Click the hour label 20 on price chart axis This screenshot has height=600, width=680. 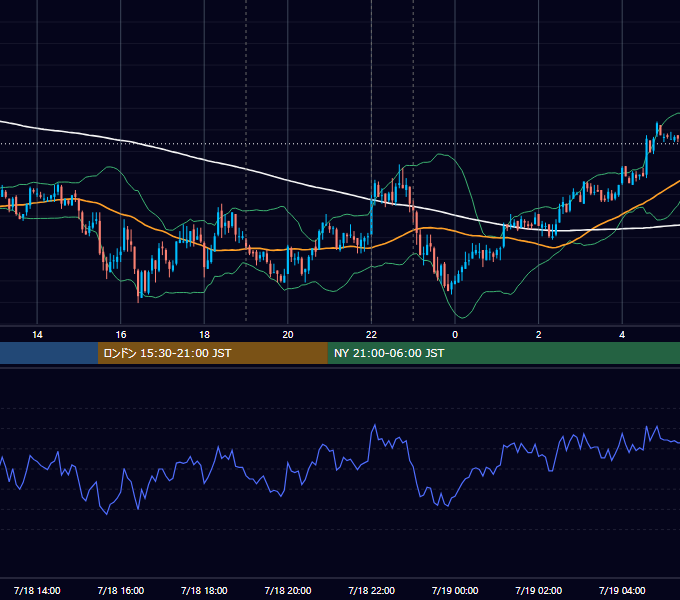(x=288, y=335)
